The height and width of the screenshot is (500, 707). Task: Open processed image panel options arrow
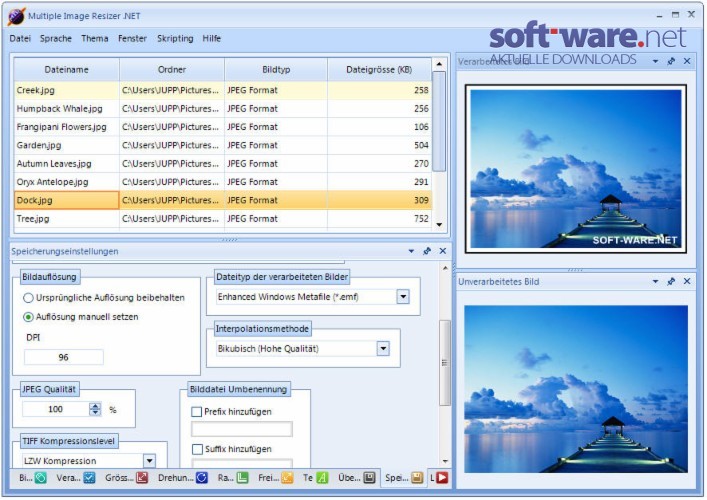coord(656,61)
